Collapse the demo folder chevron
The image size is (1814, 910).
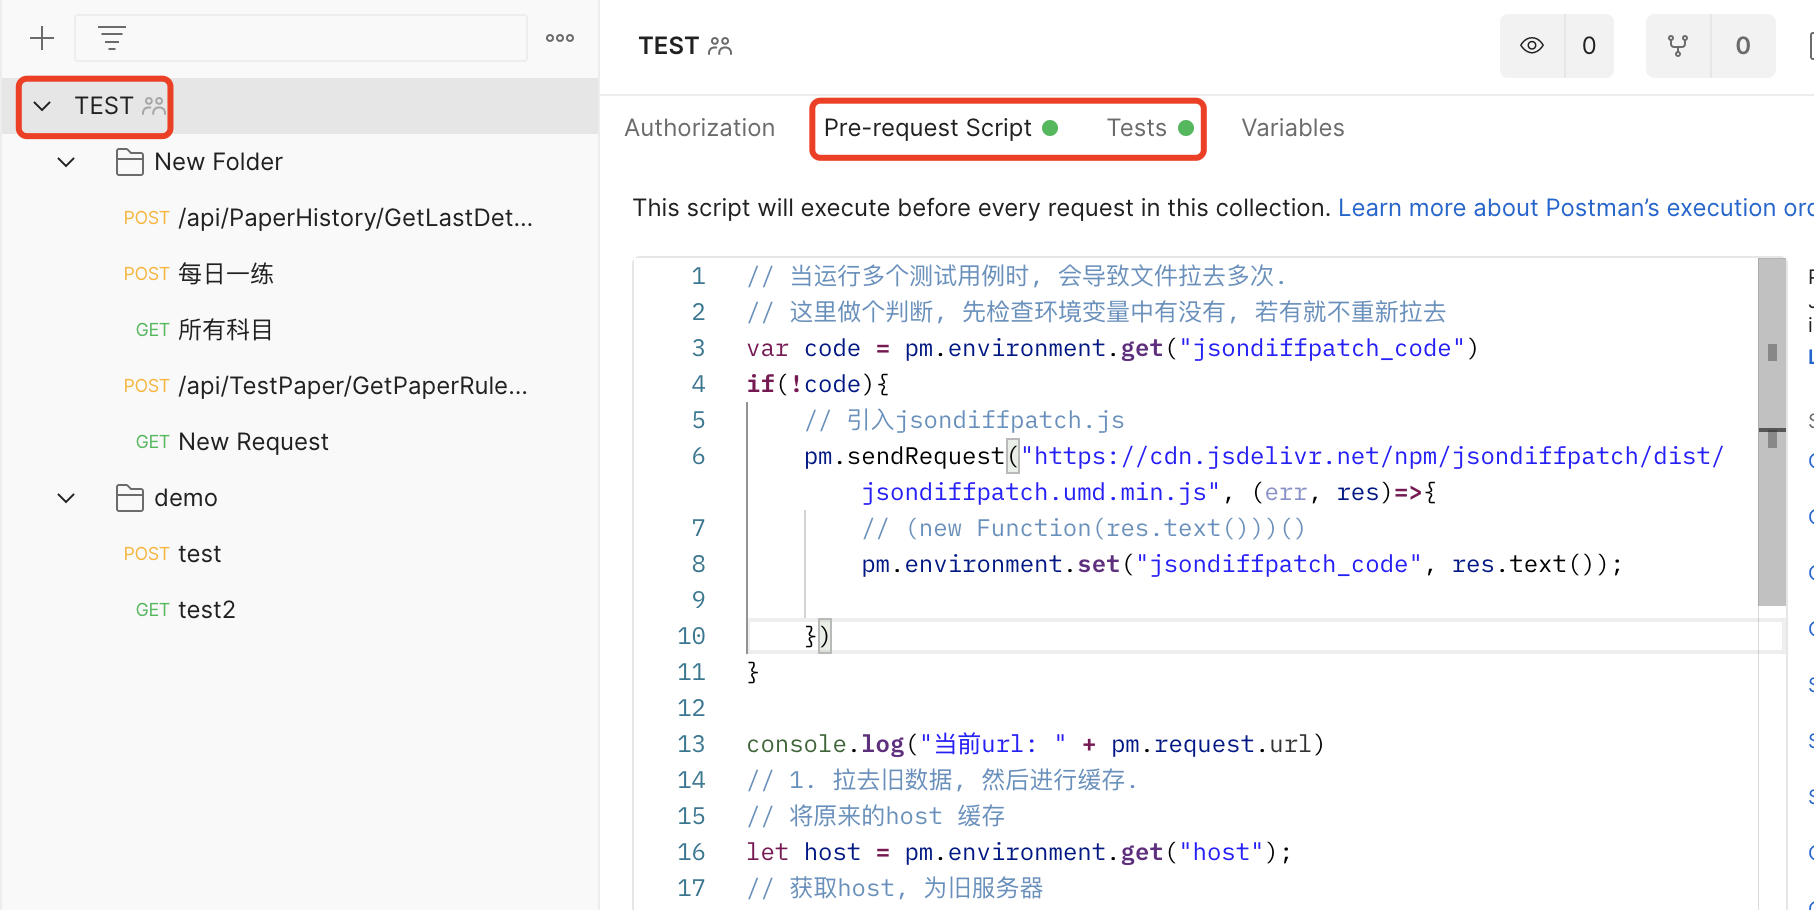[x=66, y=498]
